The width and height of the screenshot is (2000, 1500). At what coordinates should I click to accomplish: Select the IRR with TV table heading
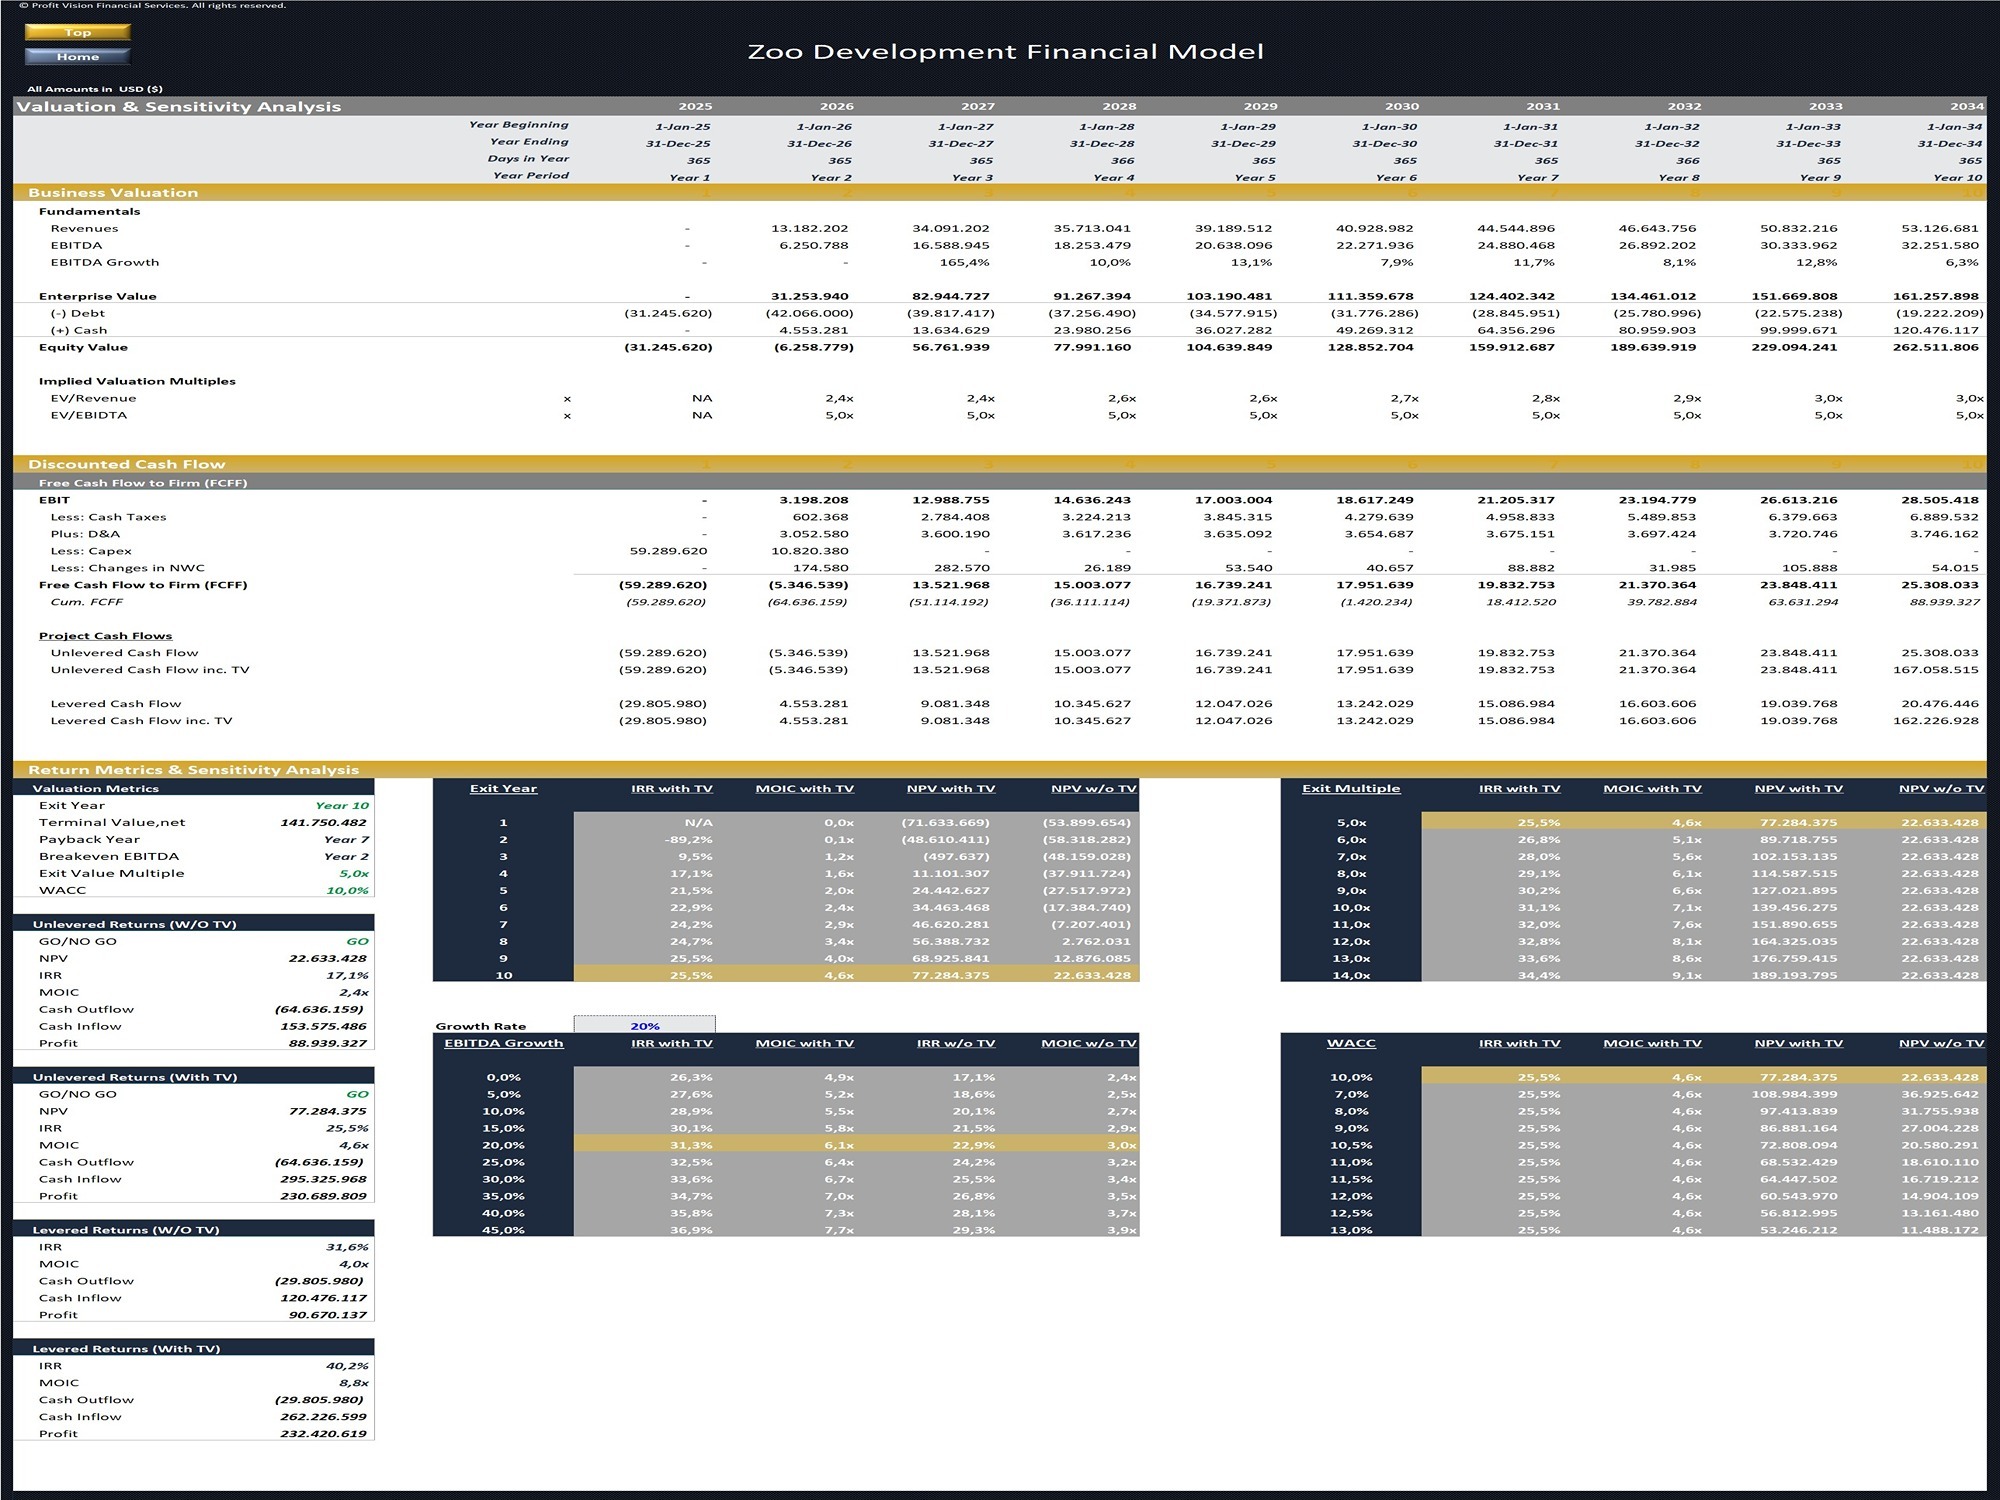[672, 788]
